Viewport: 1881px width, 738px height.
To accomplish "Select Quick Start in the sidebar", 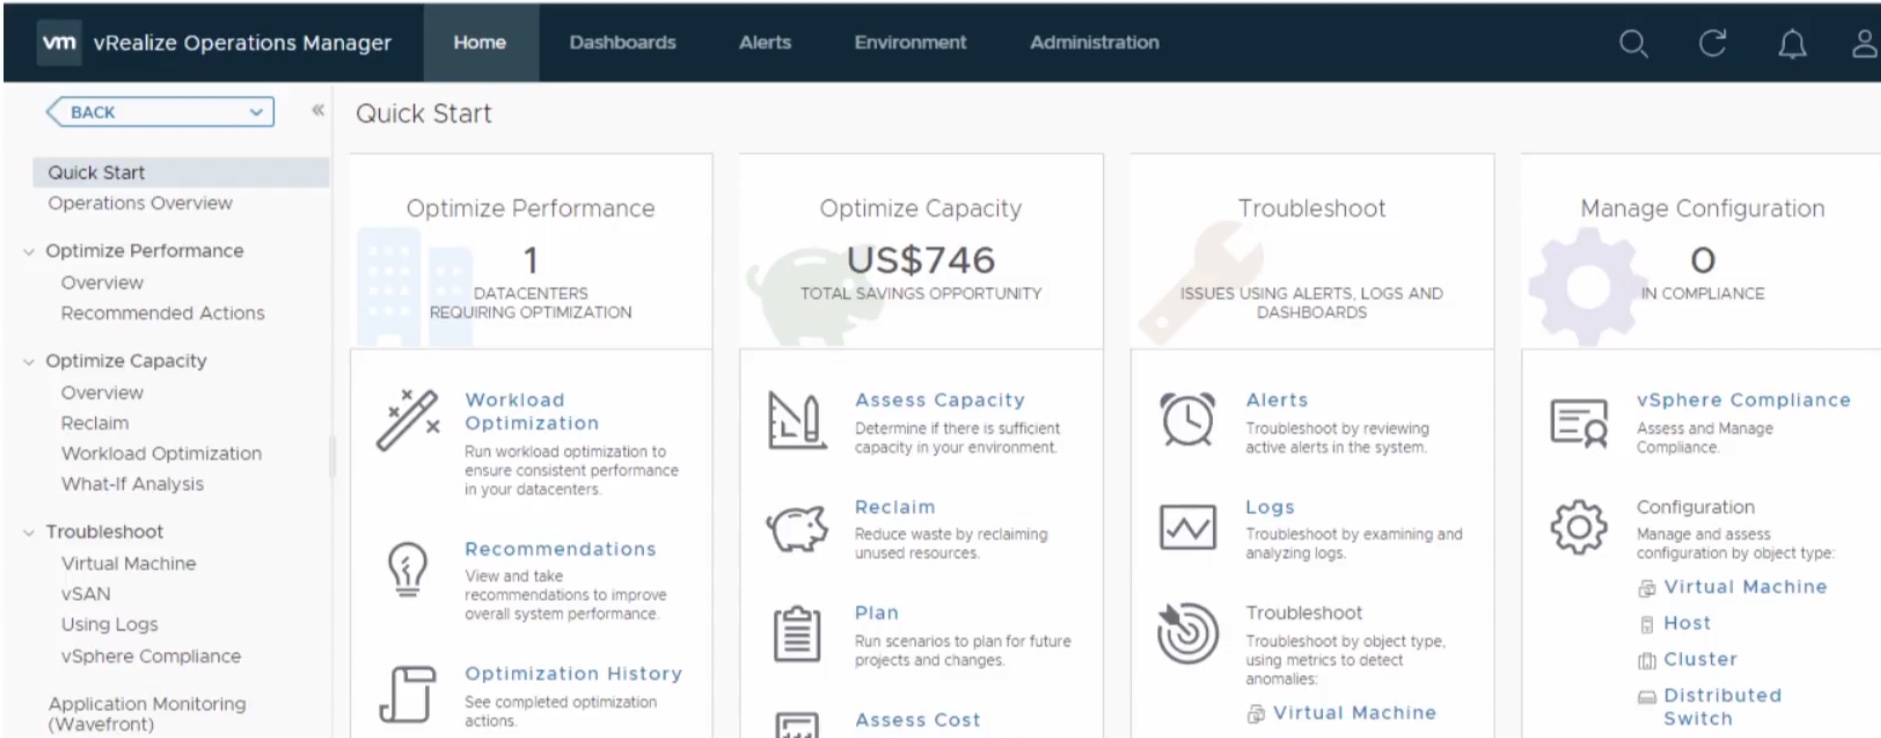I will tap(181, 172).
